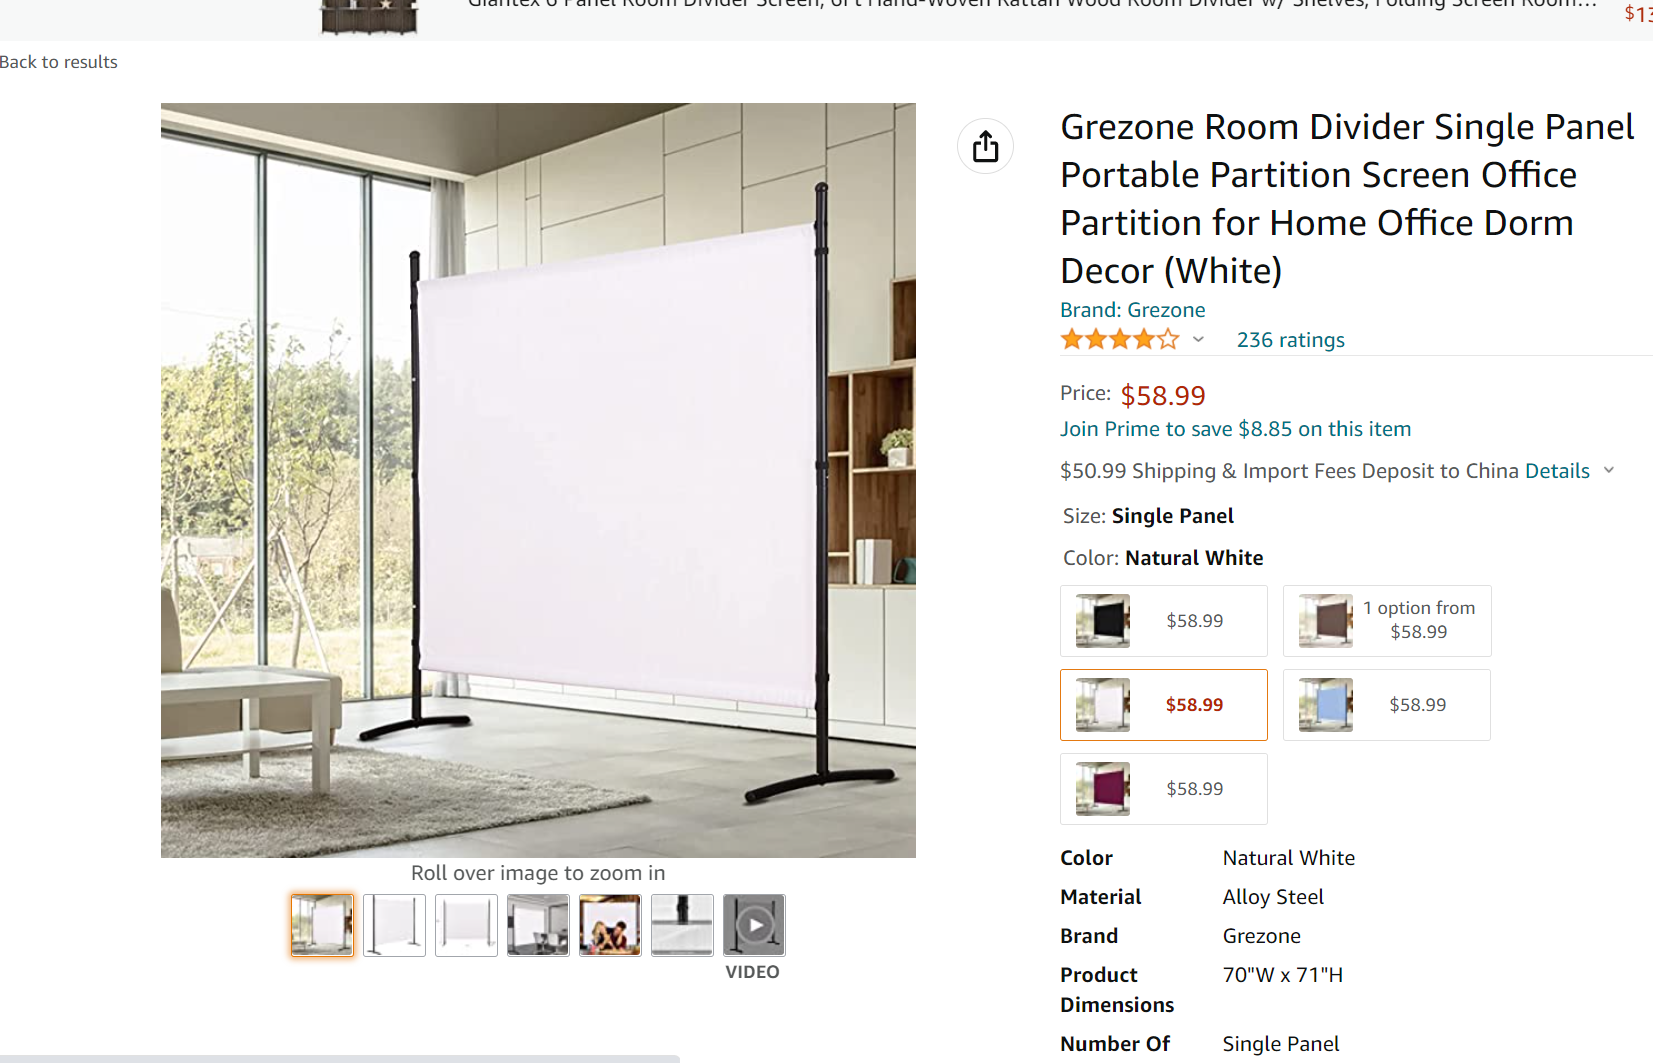
Task: Expand shipping details chevron
Action: coord(1609,470)
